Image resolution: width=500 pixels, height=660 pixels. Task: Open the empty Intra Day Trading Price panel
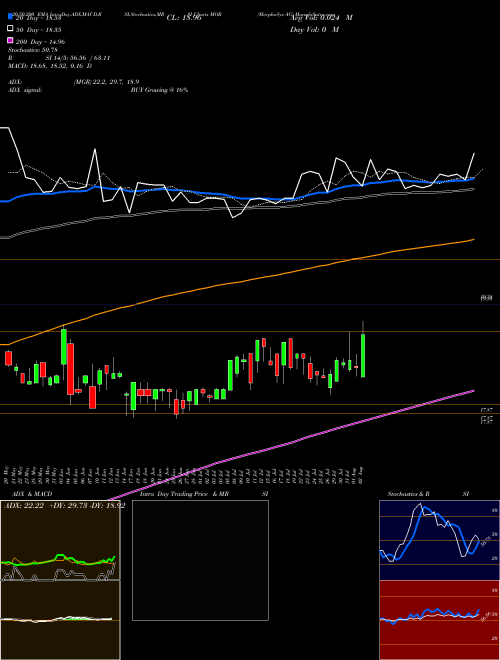point(200,560)
